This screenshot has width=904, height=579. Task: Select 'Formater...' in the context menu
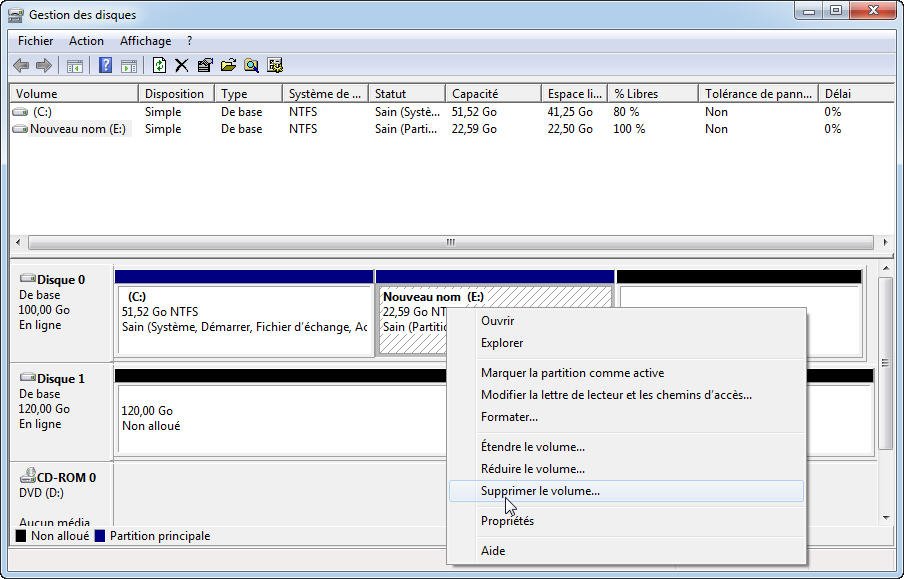509,417
